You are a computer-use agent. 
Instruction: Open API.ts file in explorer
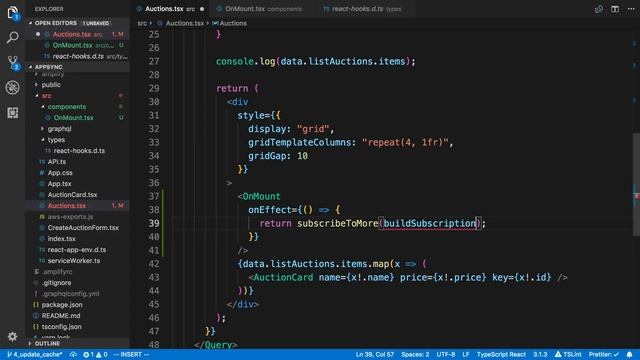tap(57, 162)
